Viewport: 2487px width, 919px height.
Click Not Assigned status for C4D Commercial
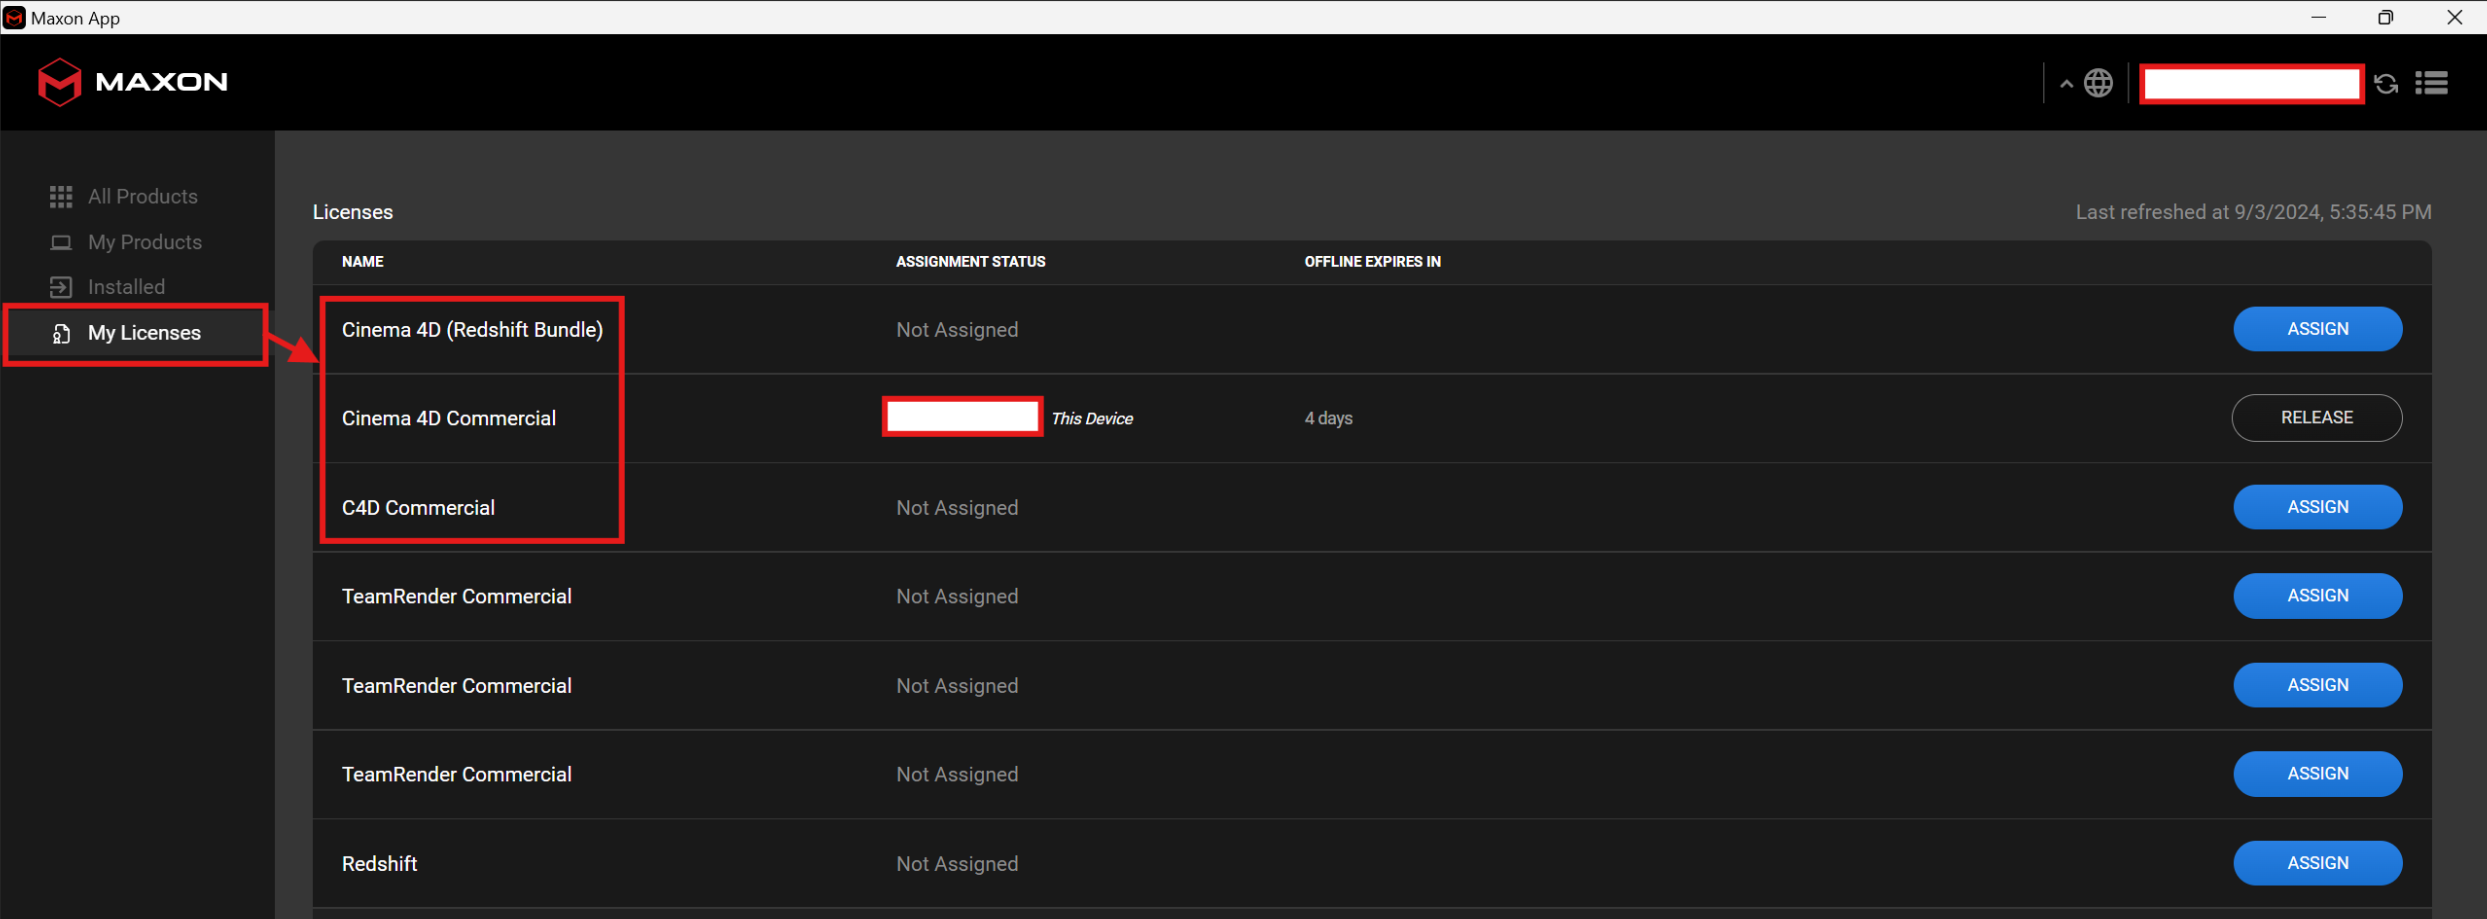[957, 508]
